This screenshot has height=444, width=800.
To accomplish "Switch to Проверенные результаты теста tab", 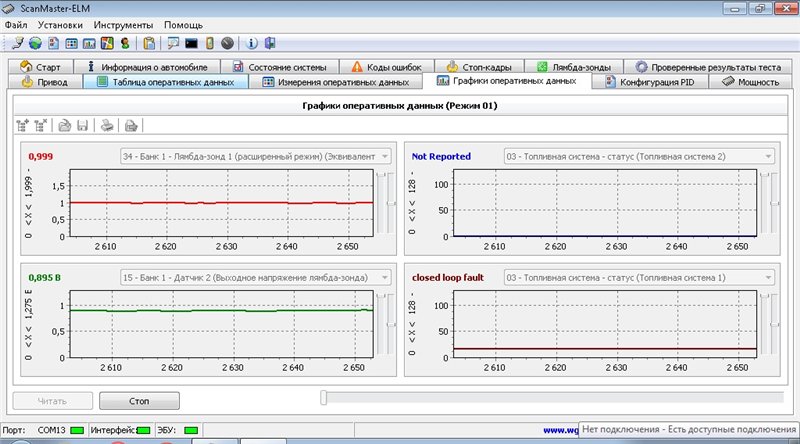I will pos(708,67).
